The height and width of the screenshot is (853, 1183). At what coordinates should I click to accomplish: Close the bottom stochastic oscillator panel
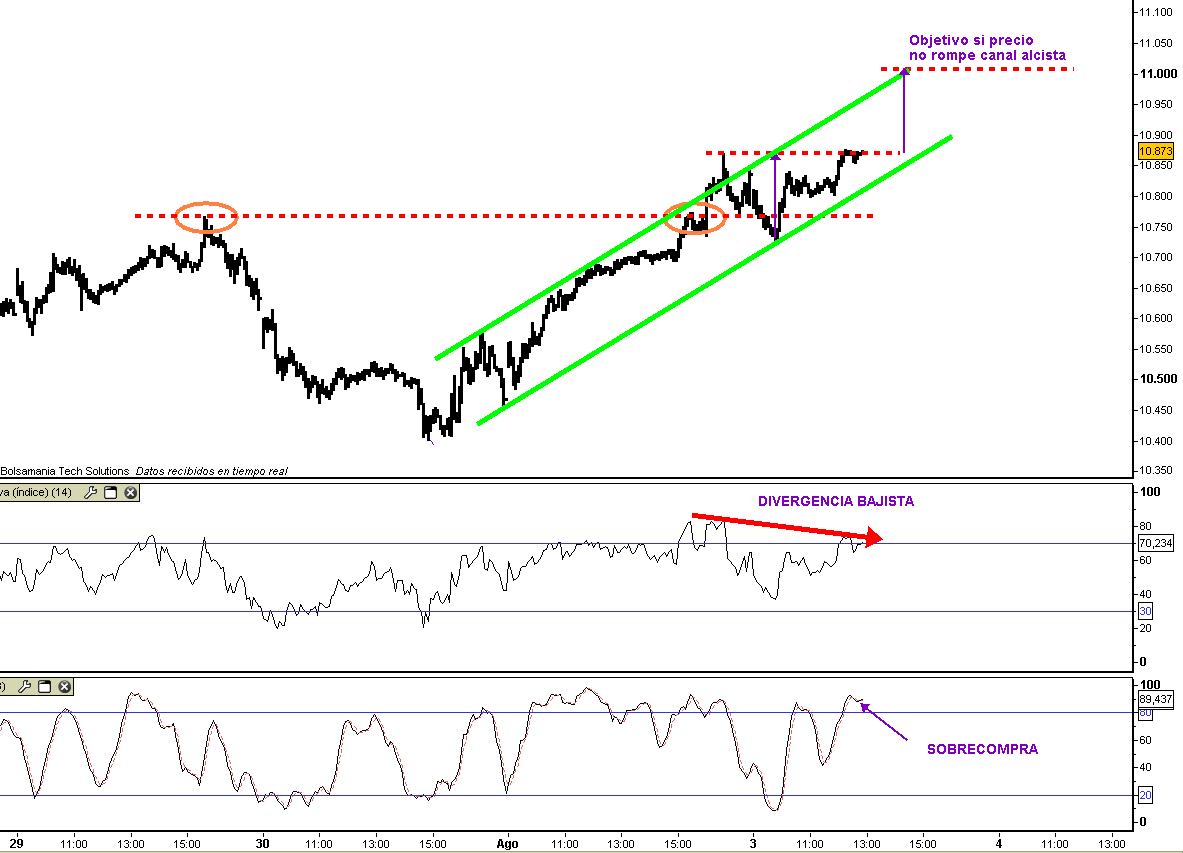point(64,686)
